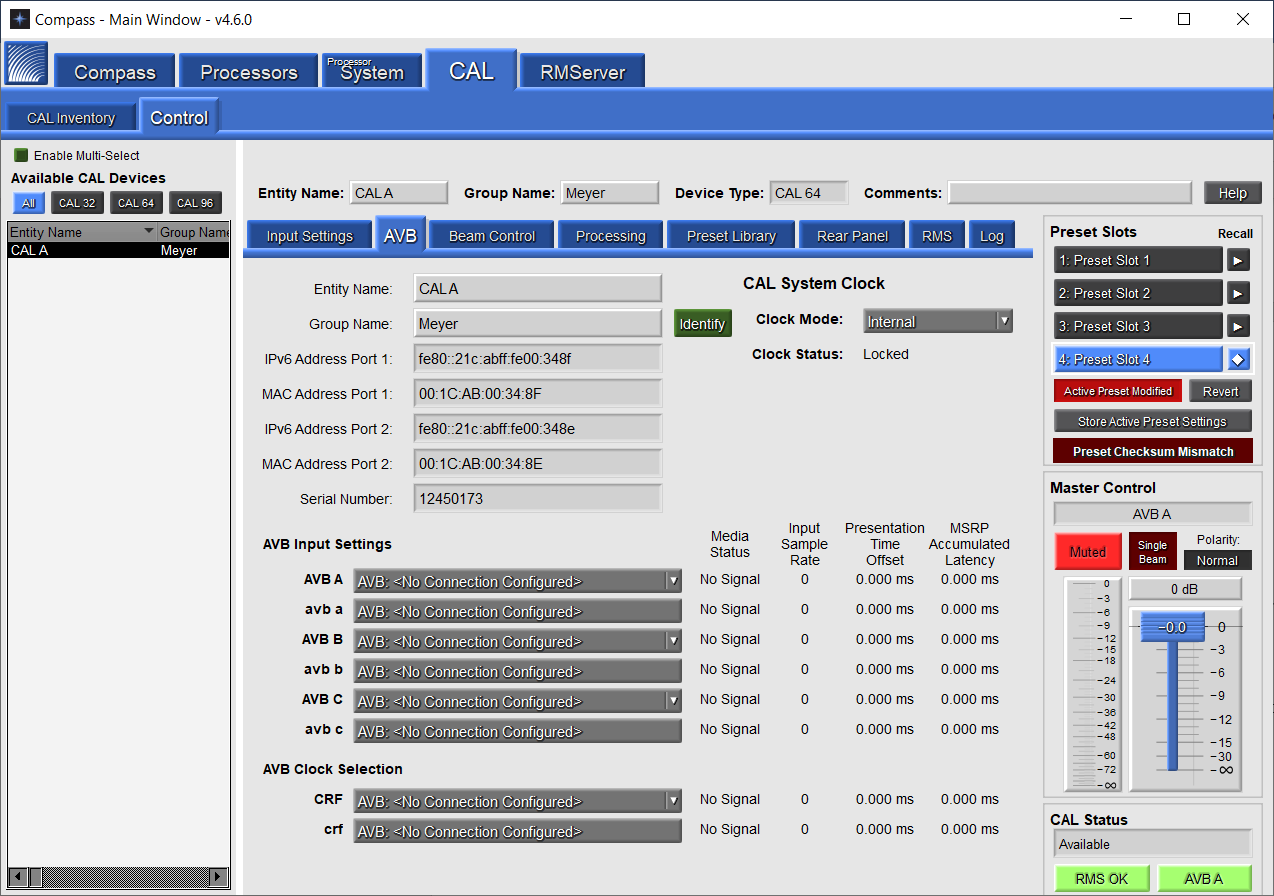Filter devices by CAL 64
The height and width of the screenshot is (896, 1274).
pos(136,203)
